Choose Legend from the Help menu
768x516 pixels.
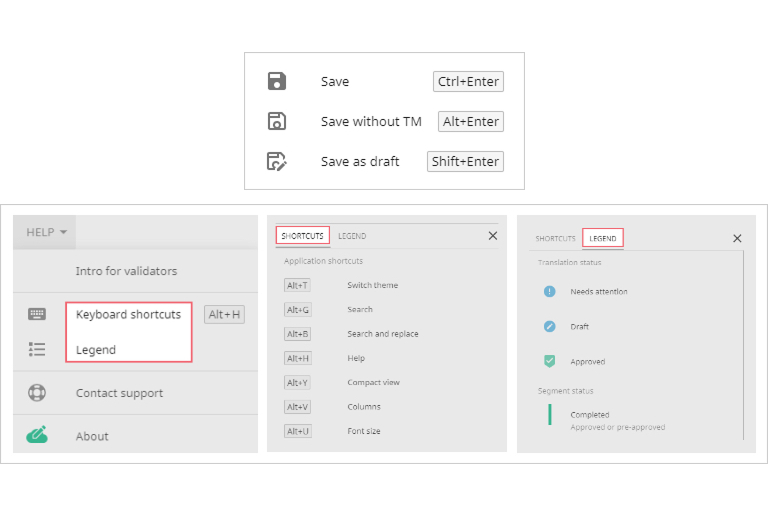(96, 350)
